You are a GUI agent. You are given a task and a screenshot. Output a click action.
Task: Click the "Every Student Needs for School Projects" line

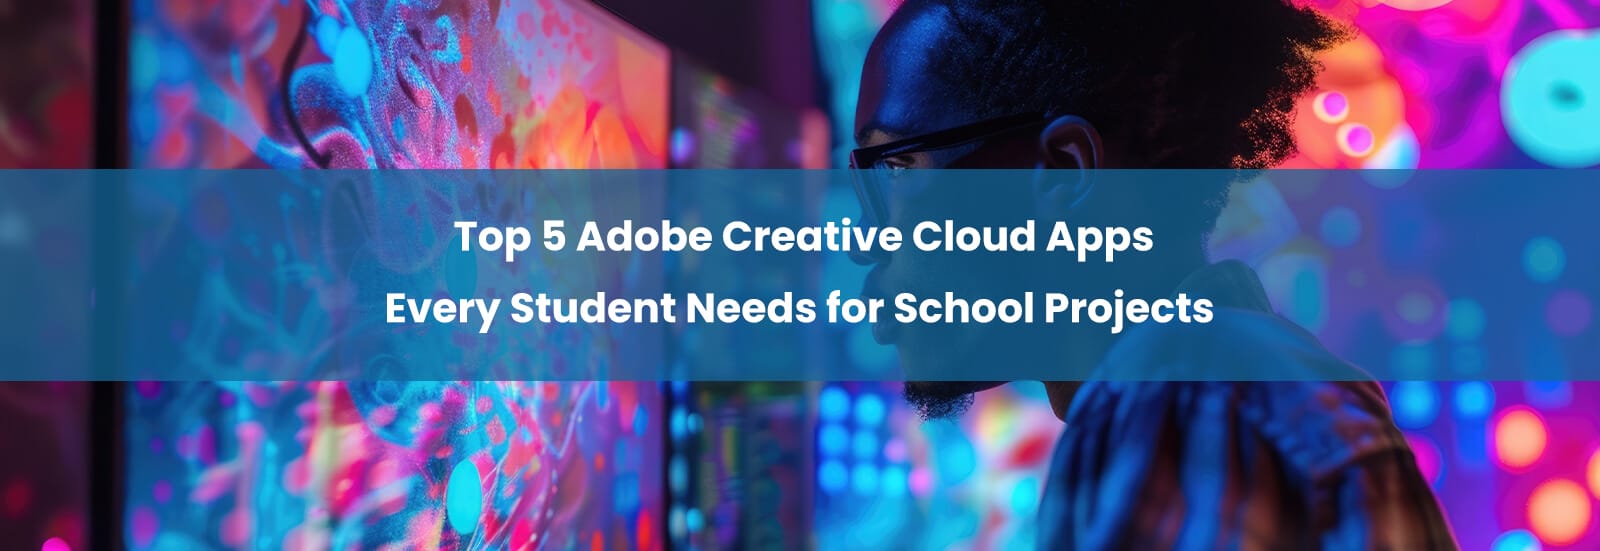(799, 309)
